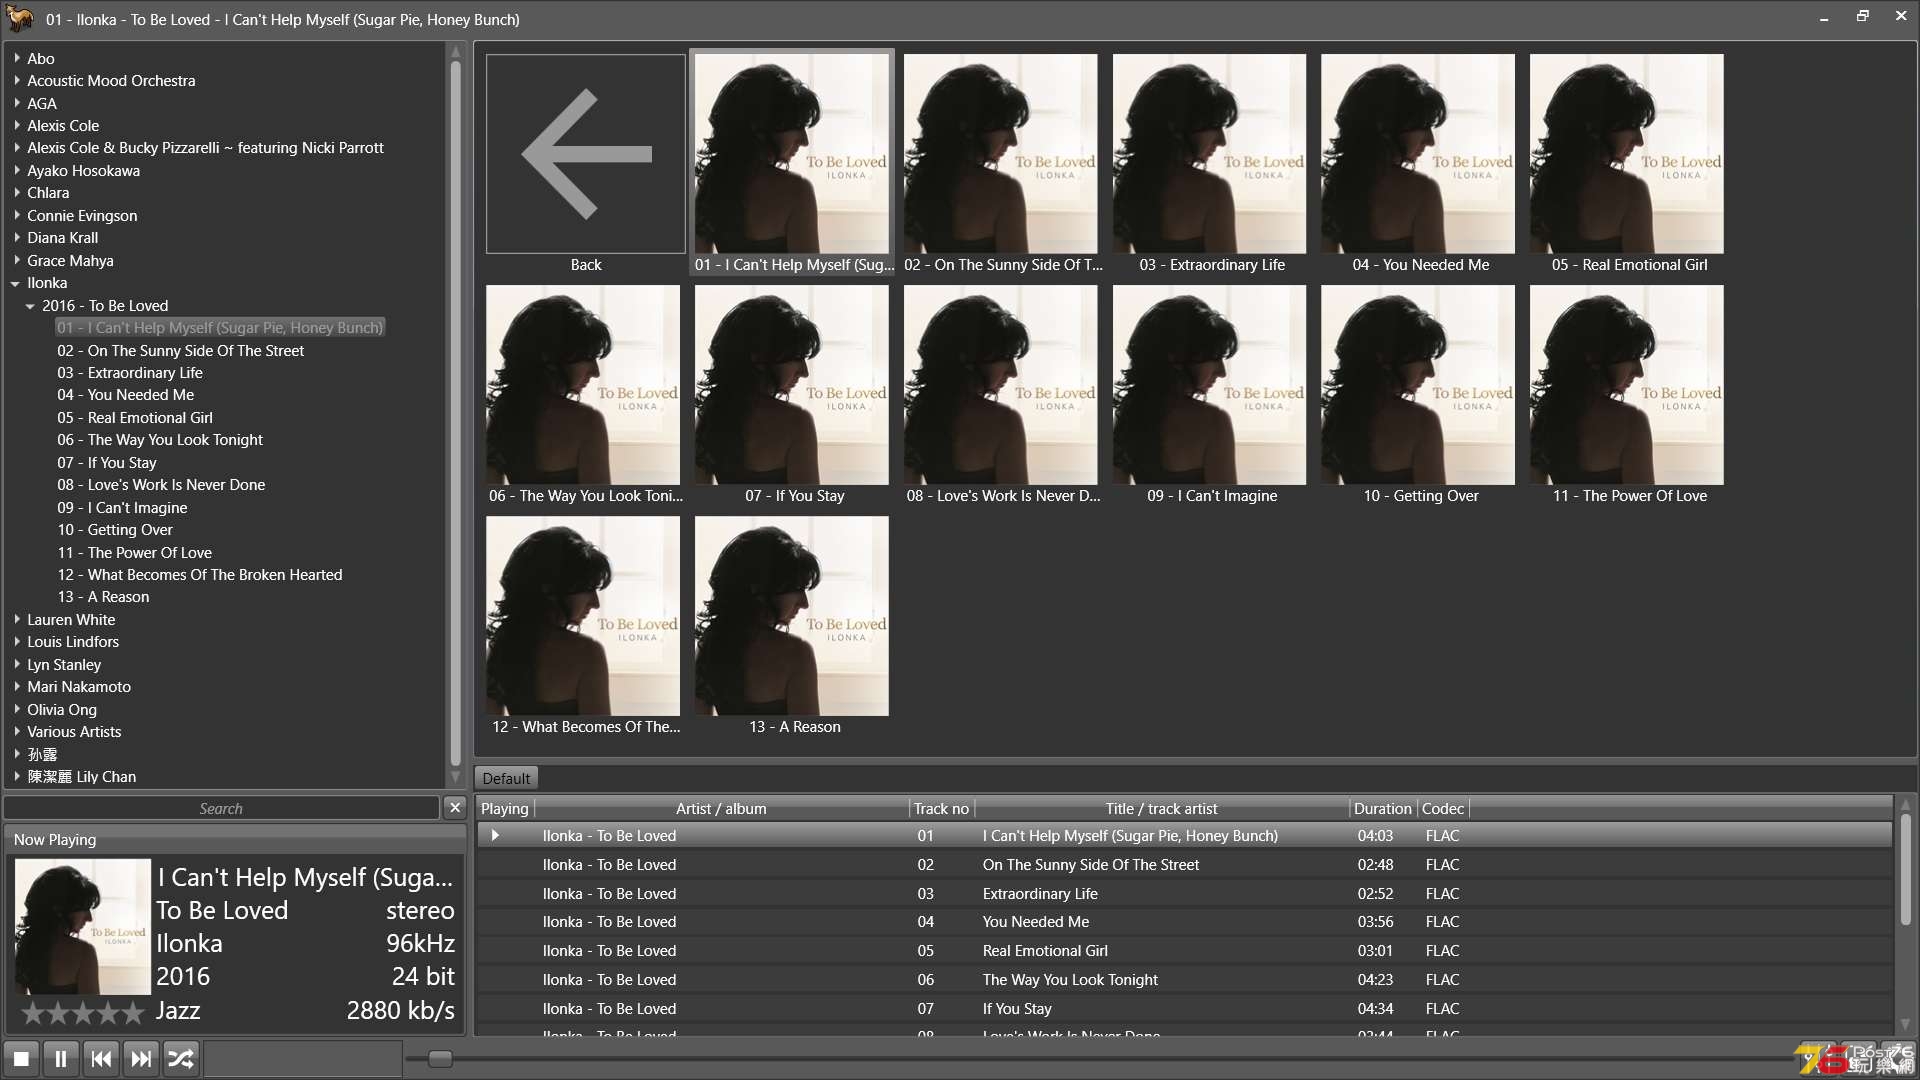Viewport: 1920px width, 1080px height.
Task: Select playlist row Real Emotional Girl
Action: [x=1184, y=950]
